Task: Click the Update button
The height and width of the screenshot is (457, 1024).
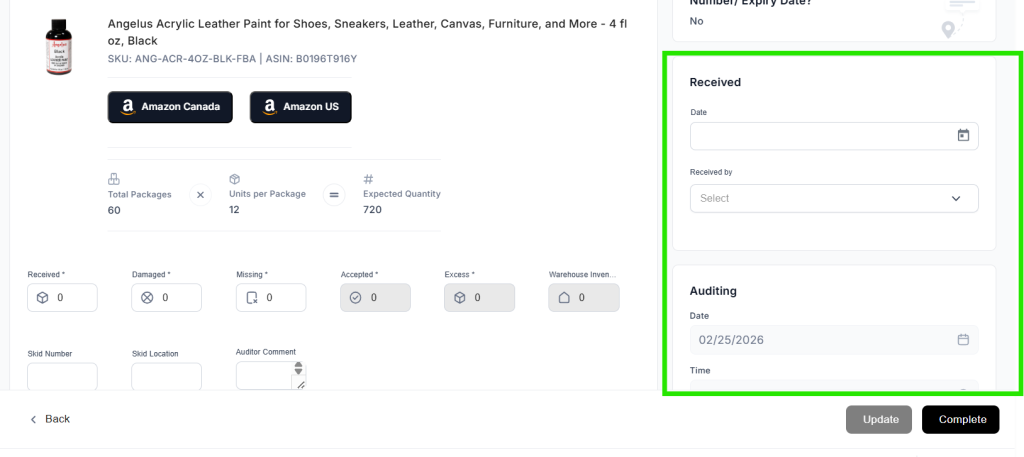Action: point(879,420)
